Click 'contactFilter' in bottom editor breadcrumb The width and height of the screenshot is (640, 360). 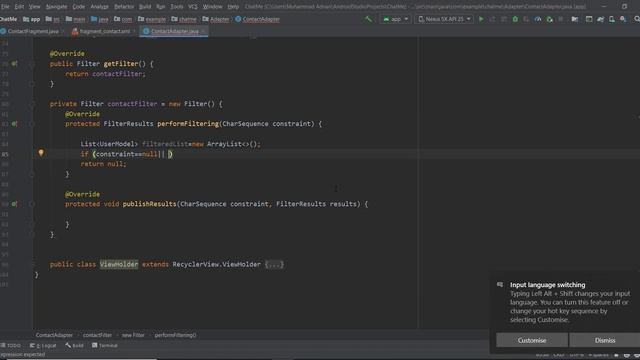click(x=97, y=335)
